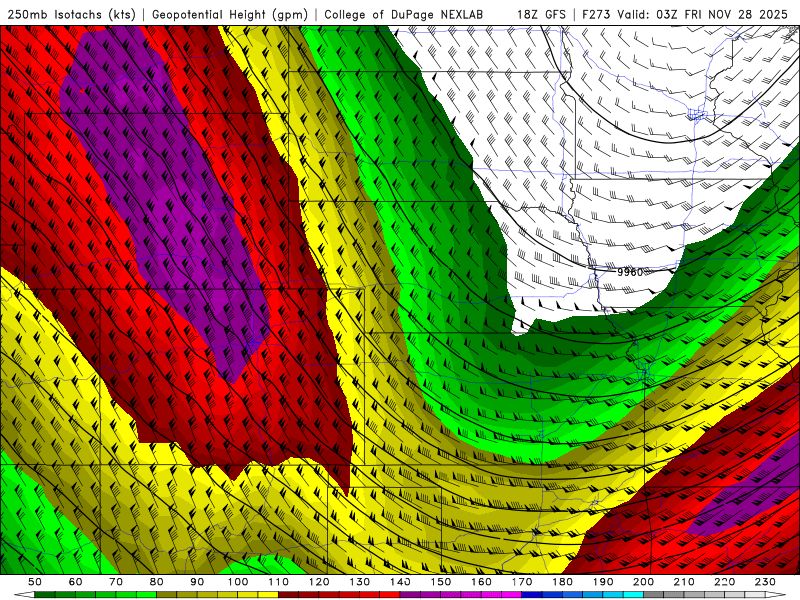Select the 'Valid: 03Z FRI NOV 28 2025' text

tap(702, 14)
